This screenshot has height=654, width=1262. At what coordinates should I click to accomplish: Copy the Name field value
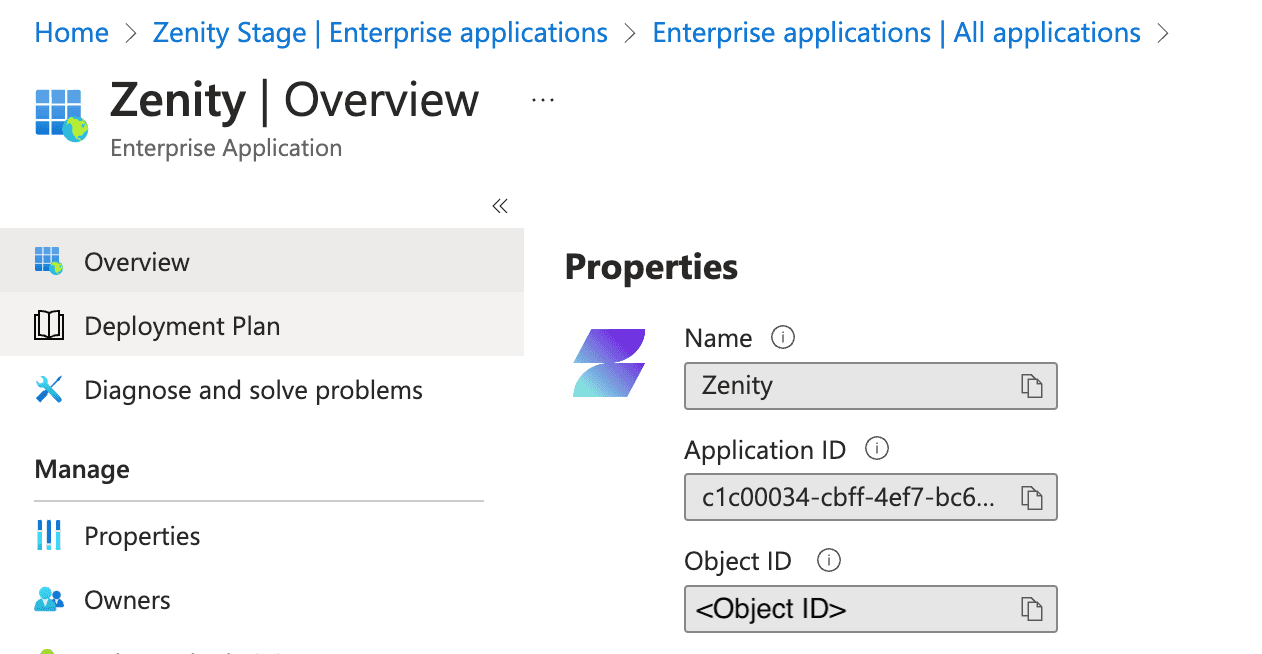click(x=1032, y=386)
